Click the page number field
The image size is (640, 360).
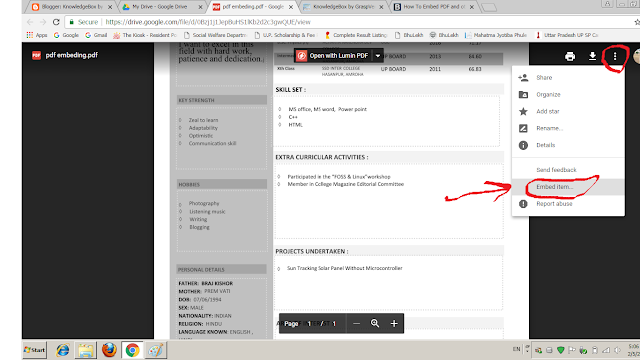click(x=309, y=324)
